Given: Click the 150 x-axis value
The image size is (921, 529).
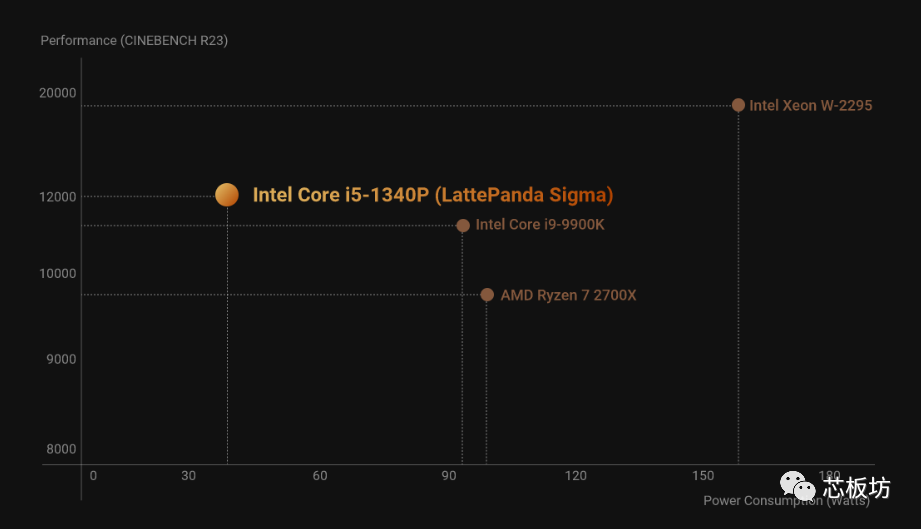Looking at the screenshot, I should tap(703, 476).
